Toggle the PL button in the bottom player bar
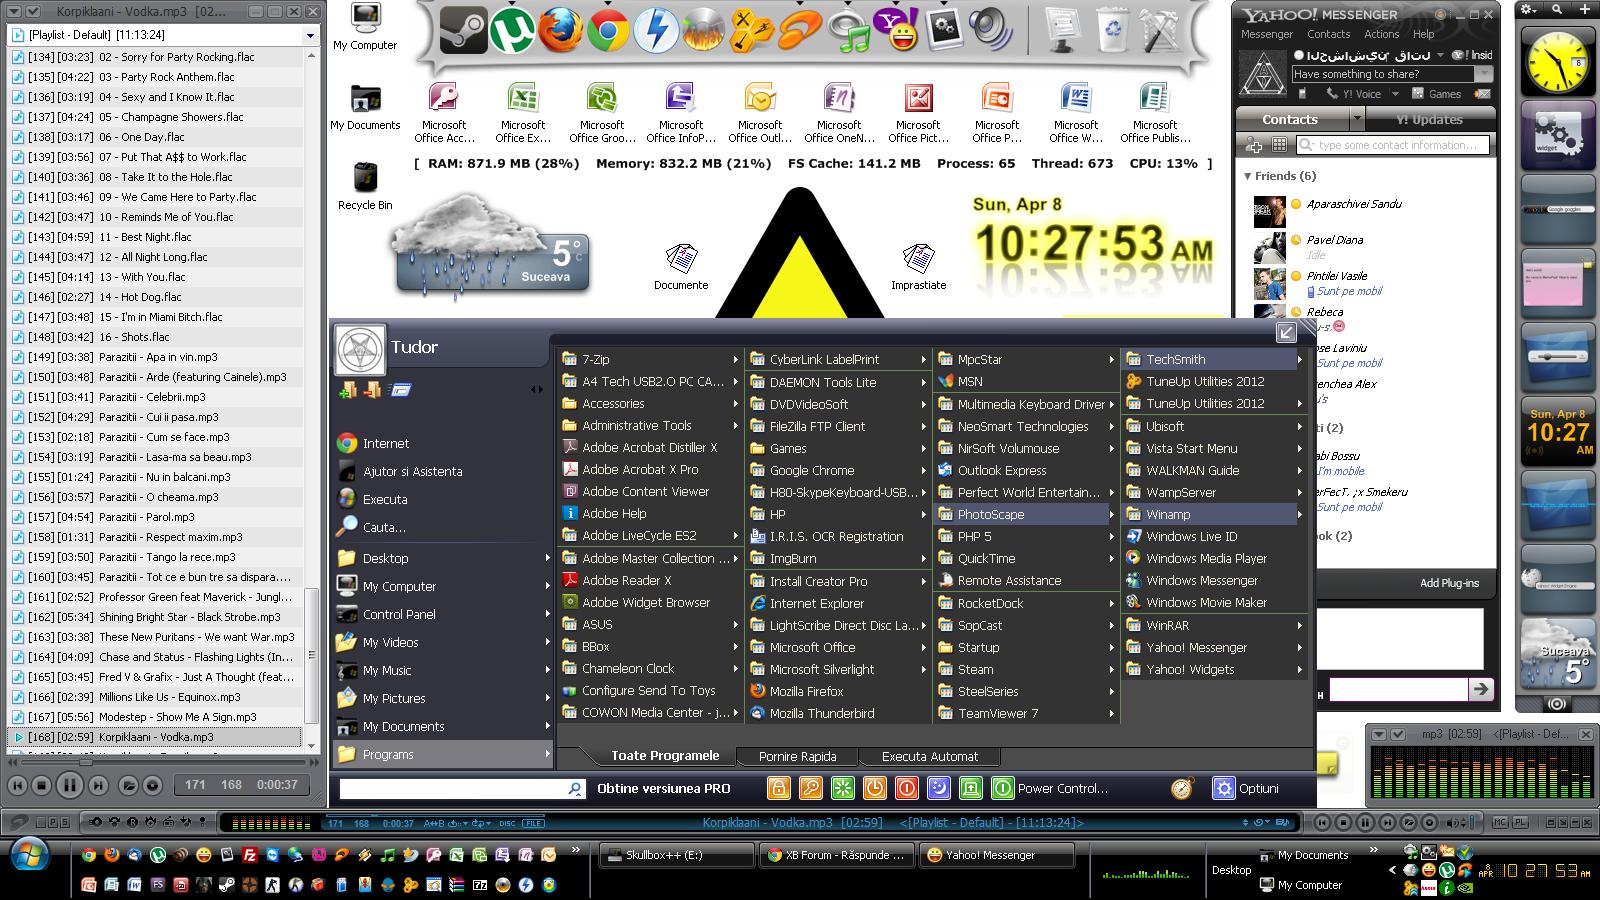 click(1520, 822)
